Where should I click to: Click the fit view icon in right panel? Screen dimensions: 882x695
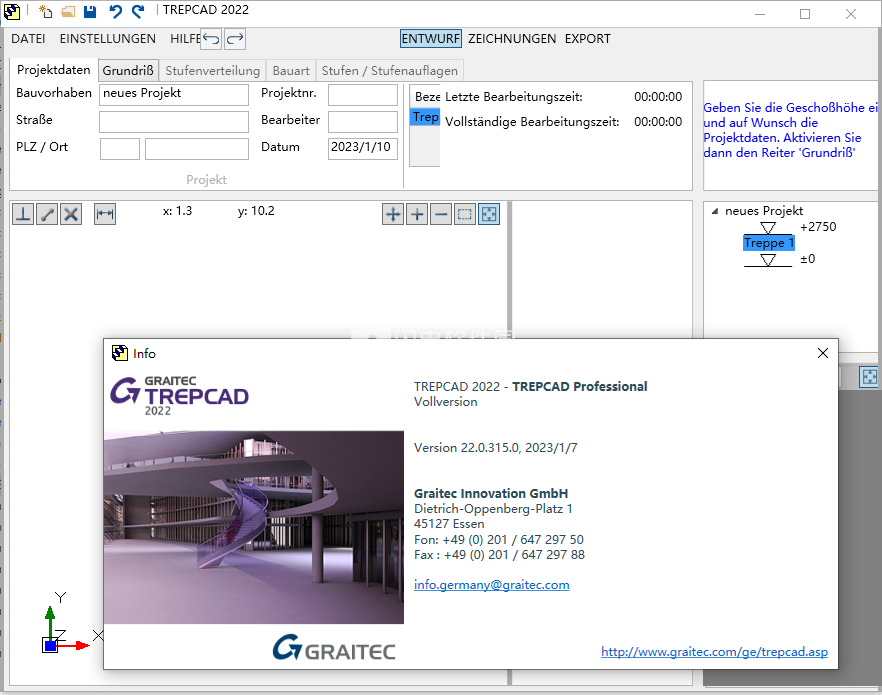tap(870, 377)
